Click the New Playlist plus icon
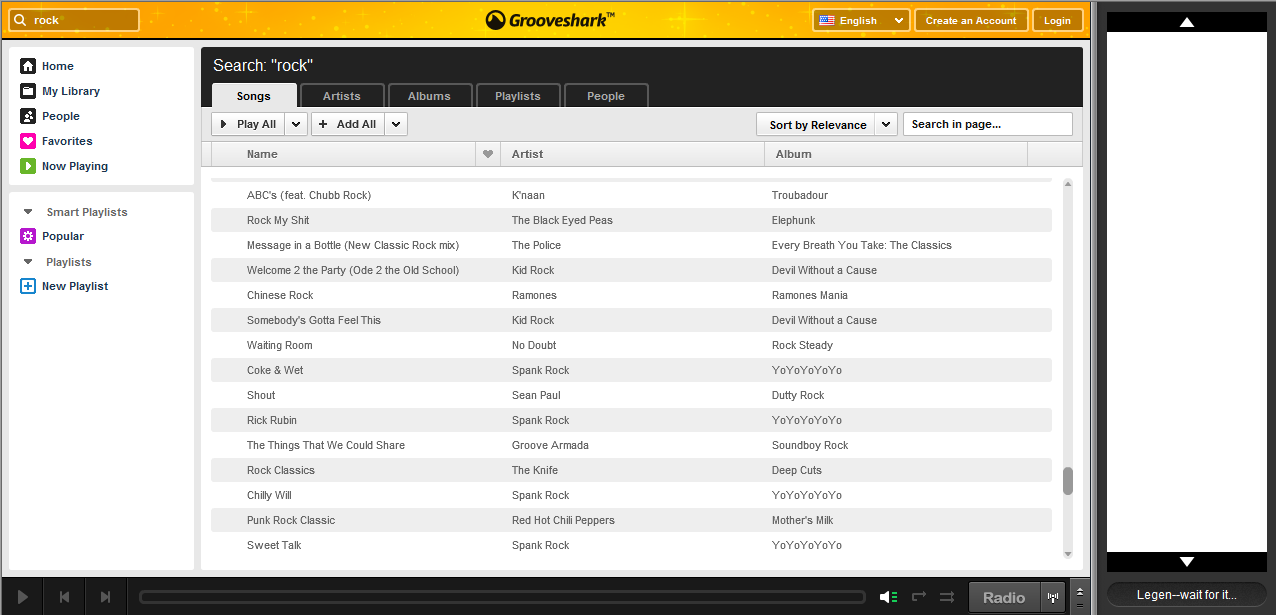 28,286
